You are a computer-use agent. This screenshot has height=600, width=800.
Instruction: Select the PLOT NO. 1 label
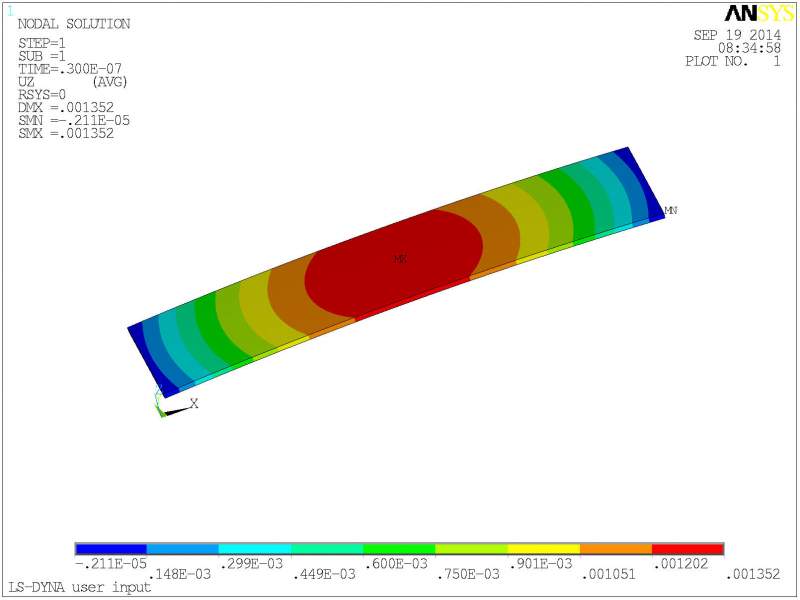pos(733,61)
